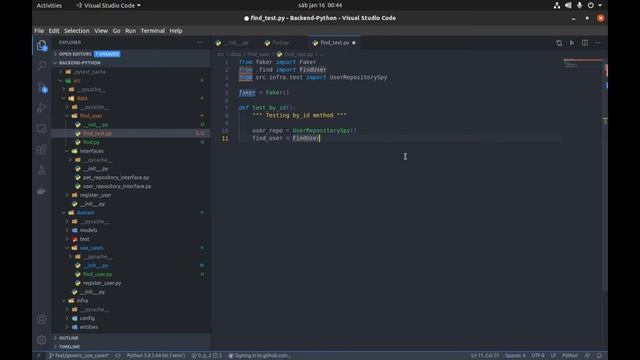The height and width of the screenshot is (360, 640).
Task: Open the Go menu
Action: point(116,31)
